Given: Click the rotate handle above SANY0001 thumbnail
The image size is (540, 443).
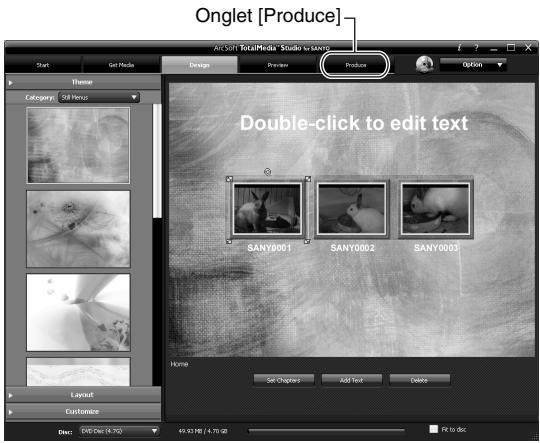Looking at the screenshot, I should click(268, 172).
